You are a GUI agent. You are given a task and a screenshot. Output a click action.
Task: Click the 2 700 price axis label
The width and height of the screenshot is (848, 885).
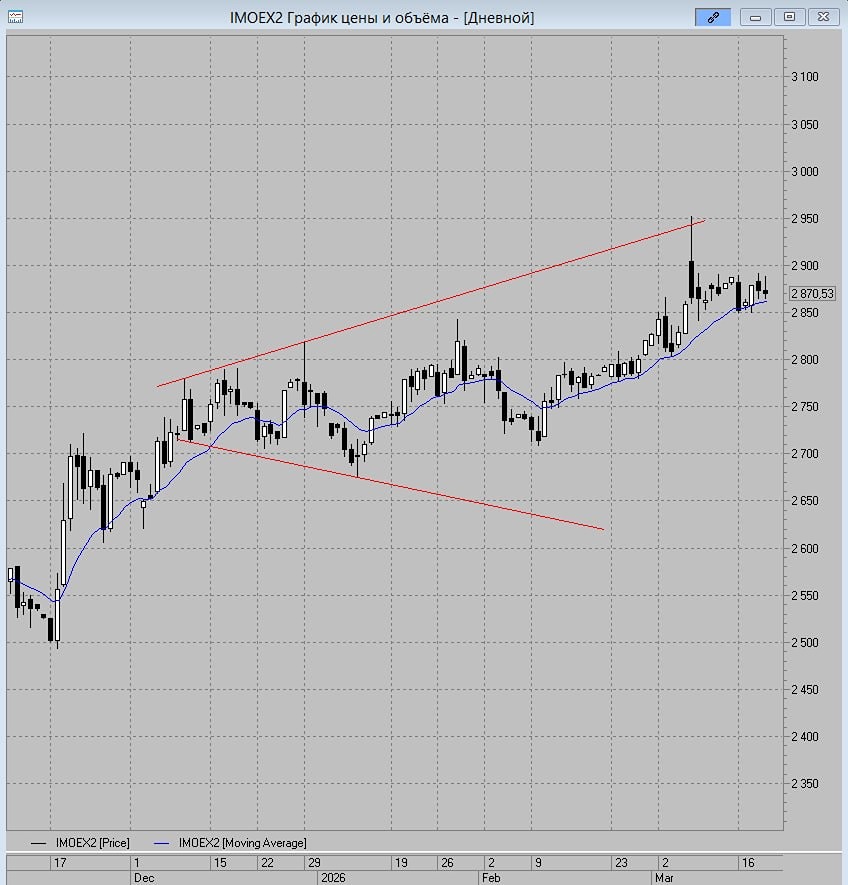click(805, 454)
